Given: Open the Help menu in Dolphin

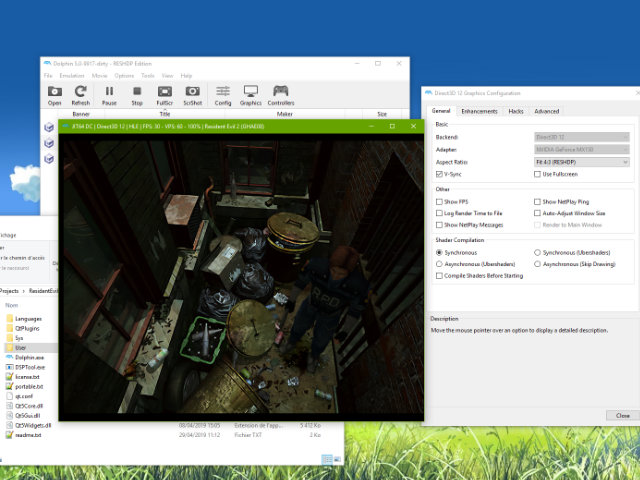Looking at the screenshot, I should pos(186,76).
